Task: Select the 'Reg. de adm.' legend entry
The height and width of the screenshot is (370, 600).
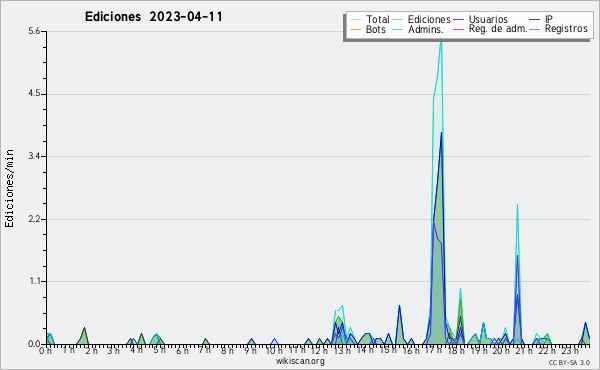Action: point(498,29)
